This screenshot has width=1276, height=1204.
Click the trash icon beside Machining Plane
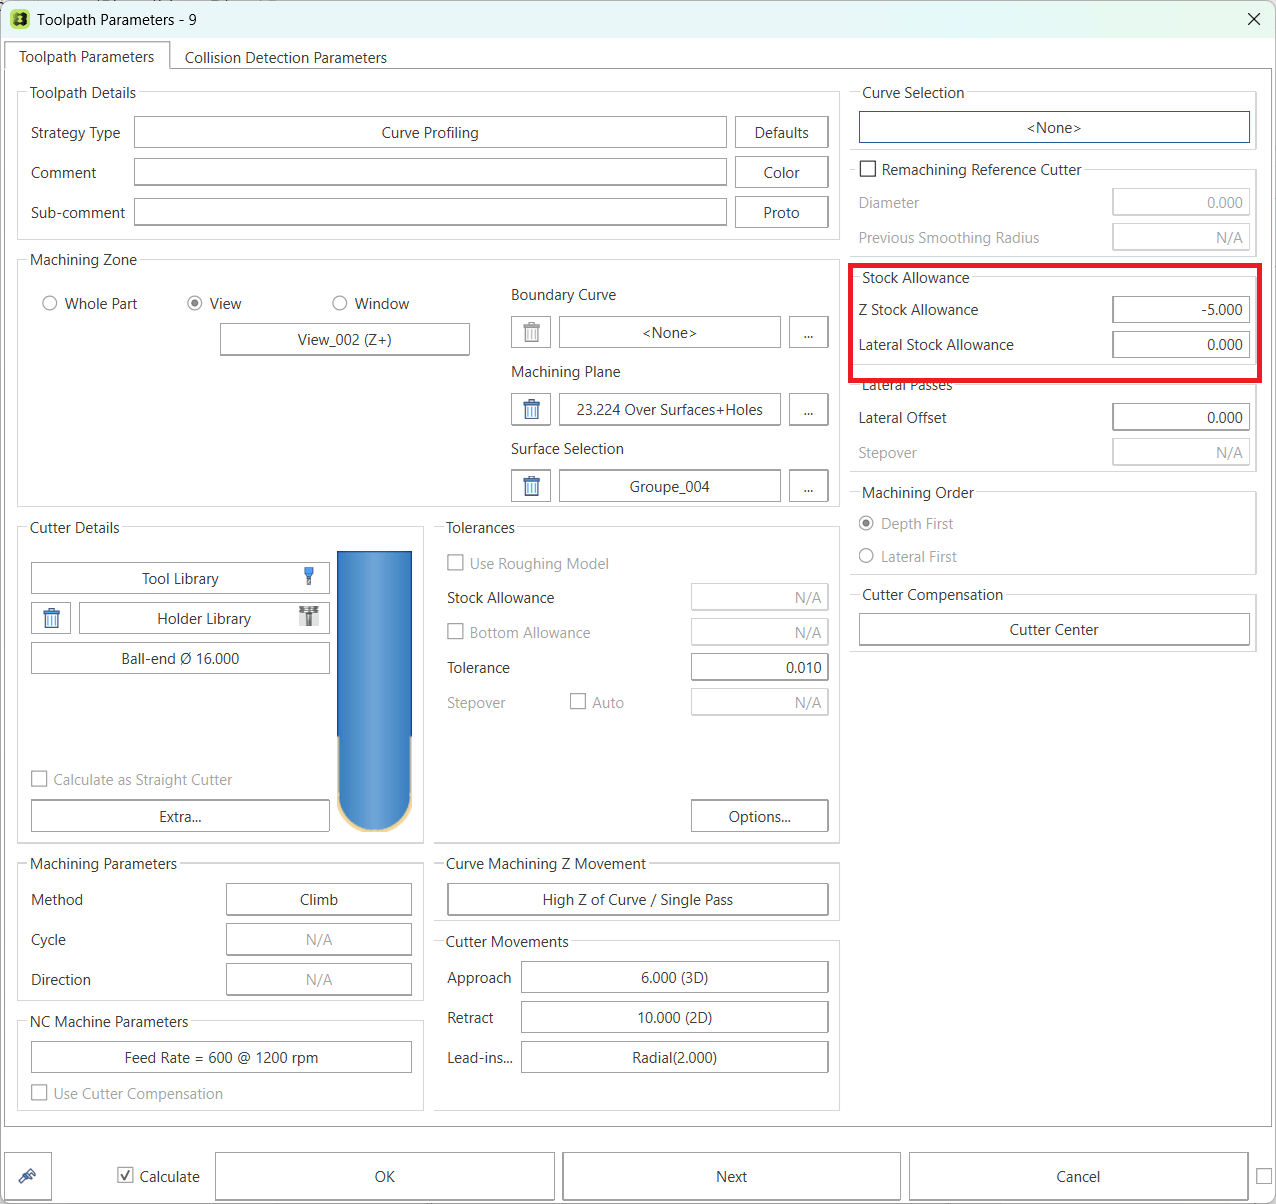tap(531, 409)
